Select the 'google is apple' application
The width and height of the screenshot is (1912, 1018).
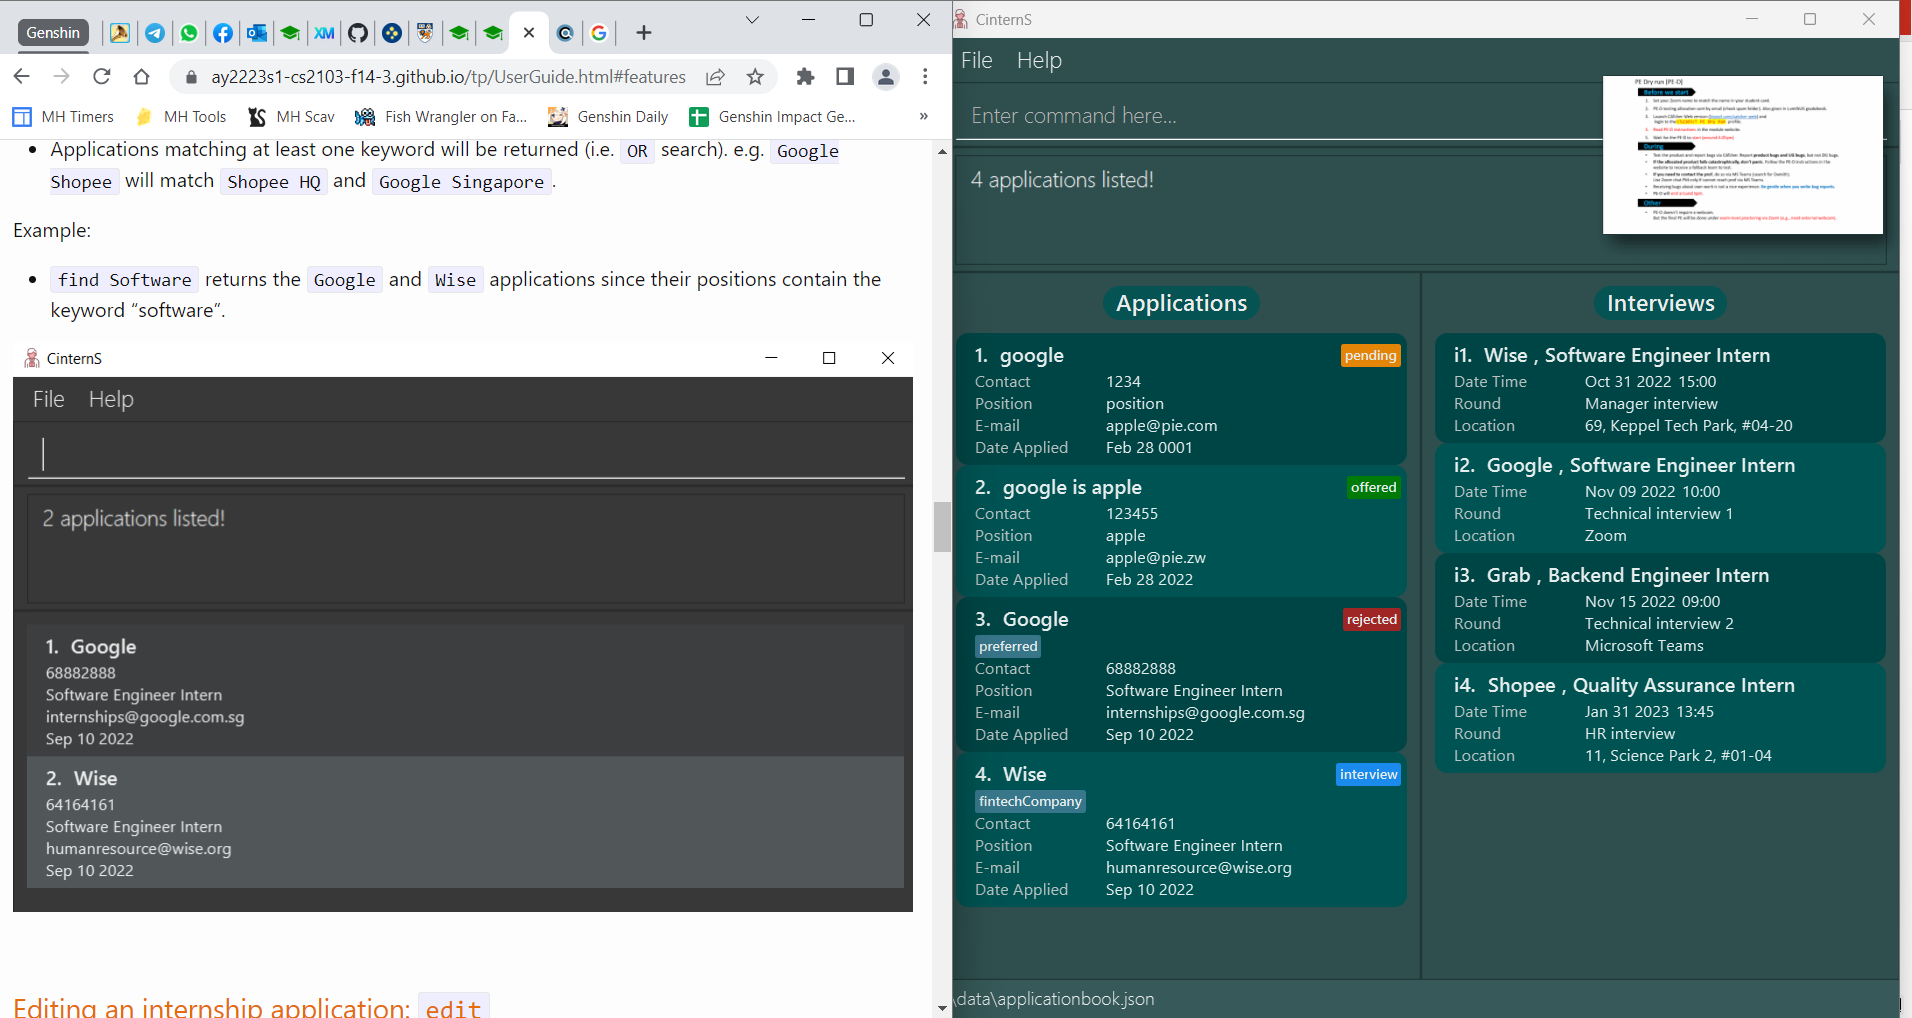pos(1181,531)
